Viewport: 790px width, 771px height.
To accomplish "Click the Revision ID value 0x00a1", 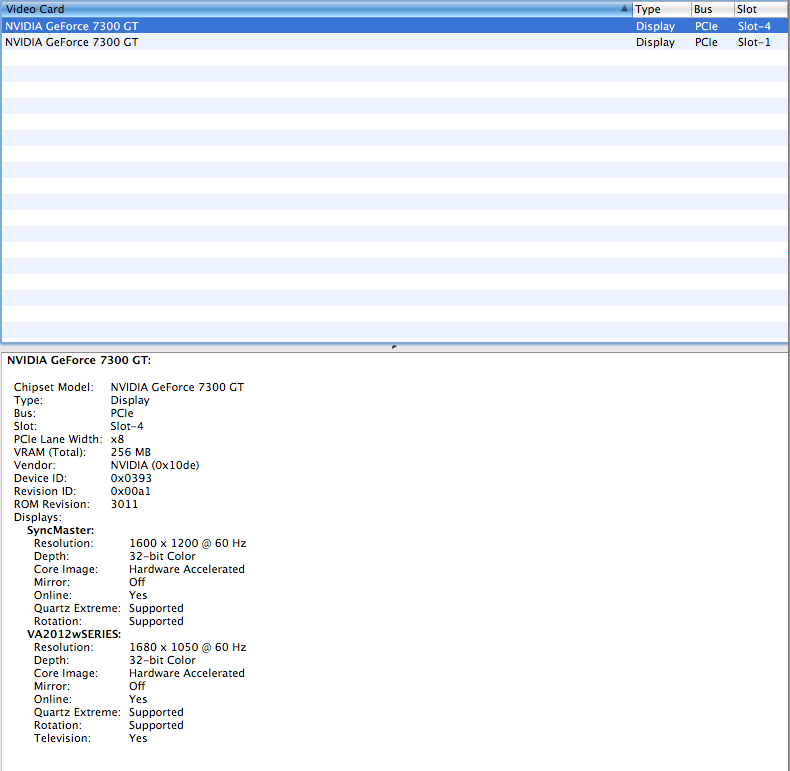I will tap(130, 491).
